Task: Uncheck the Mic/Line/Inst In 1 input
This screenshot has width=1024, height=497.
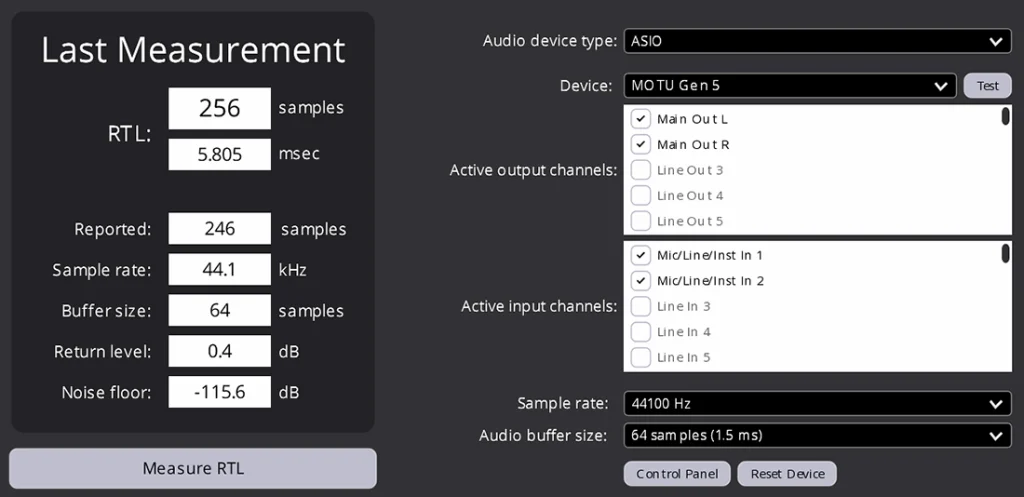Action: 641,256
